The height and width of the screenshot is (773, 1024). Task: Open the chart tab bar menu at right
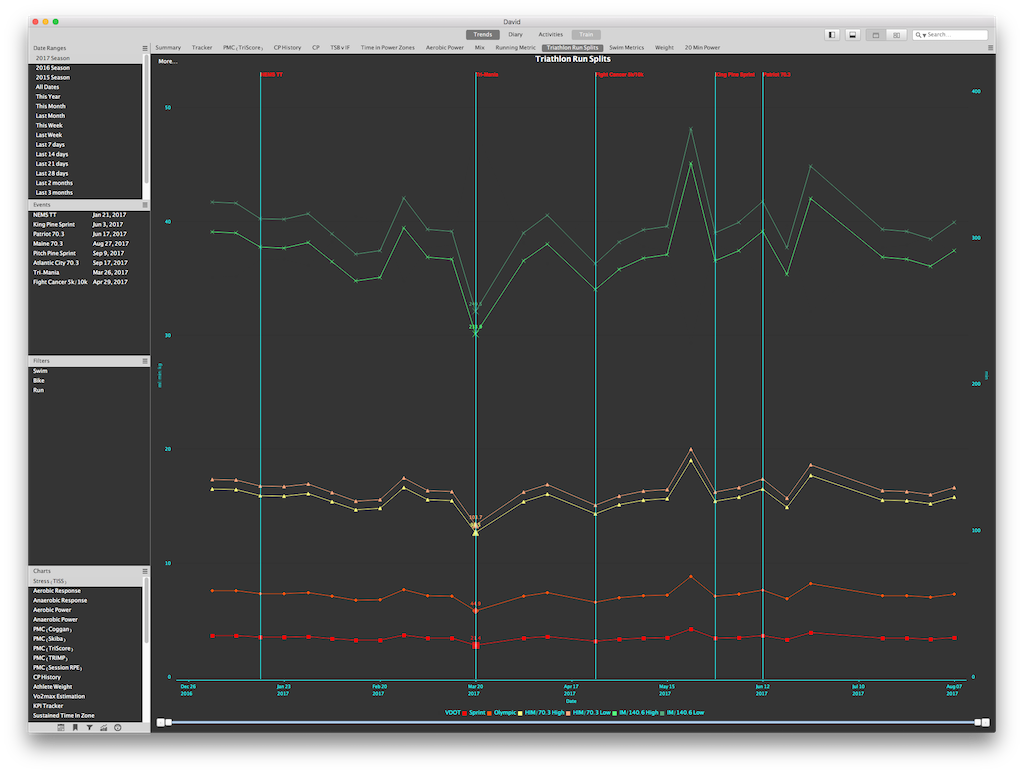coord(990,47)
